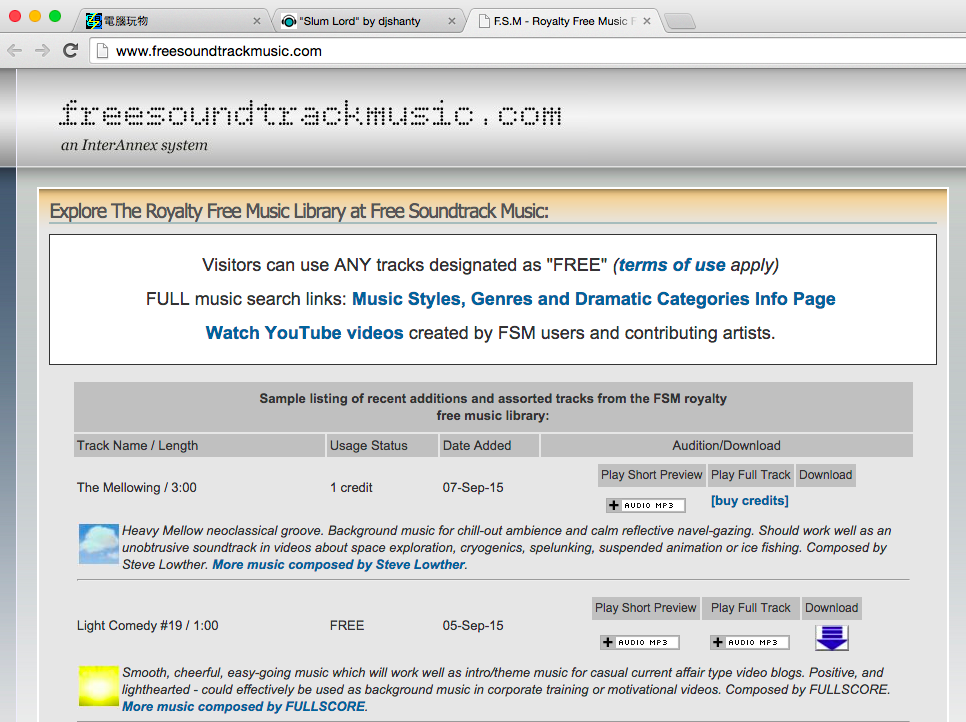Click the browser Back arrow
The width and height of the screenshot is (966, 722).
coord(15,51)
